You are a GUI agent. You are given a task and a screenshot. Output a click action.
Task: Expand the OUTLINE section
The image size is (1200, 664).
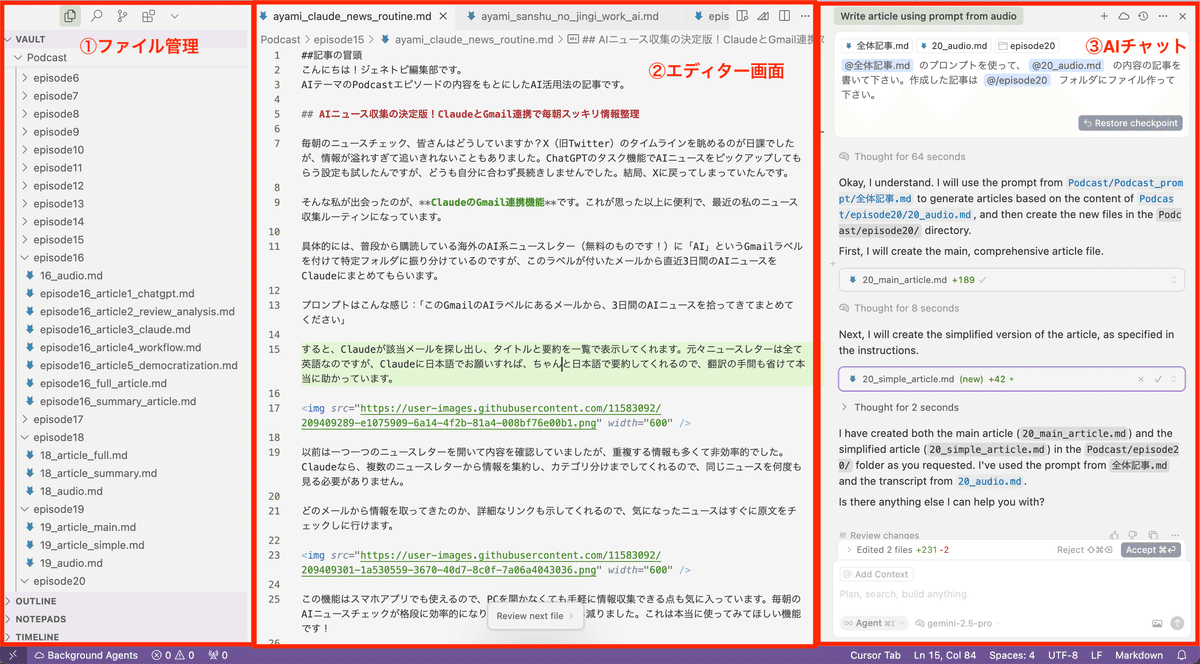coord(36,601)
